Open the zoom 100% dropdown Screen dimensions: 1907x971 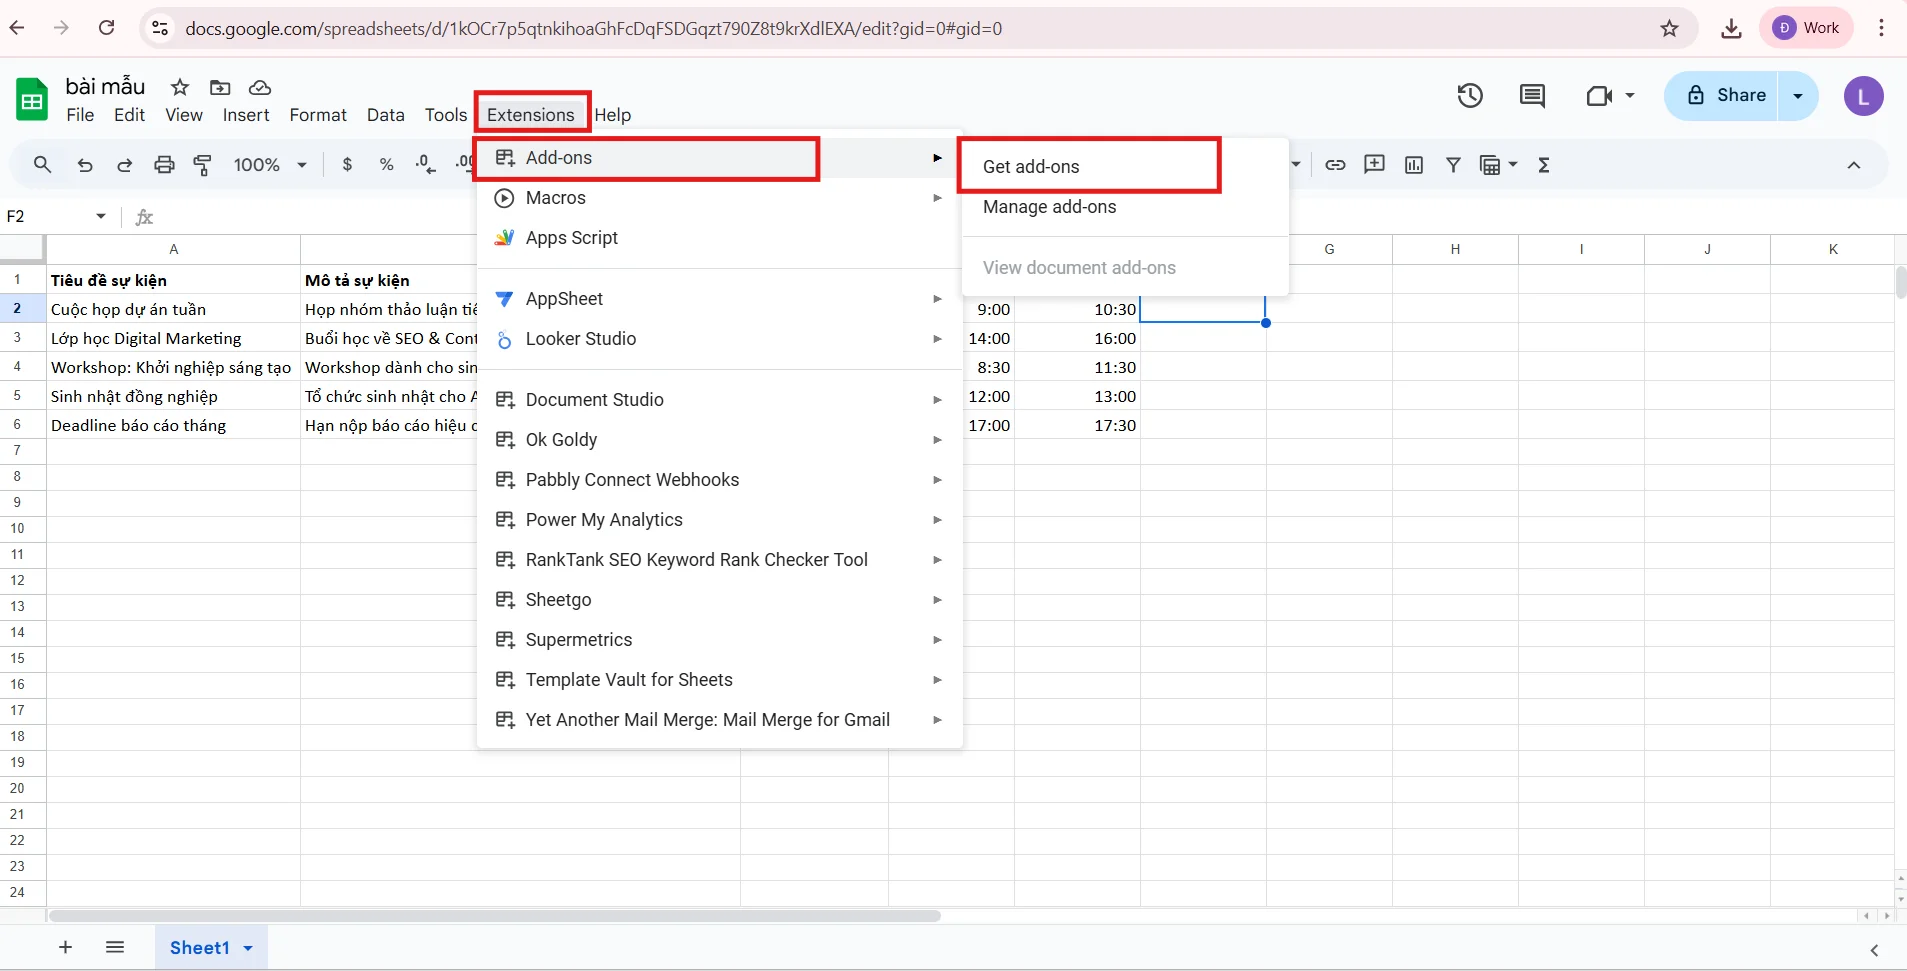coord(270,165)
